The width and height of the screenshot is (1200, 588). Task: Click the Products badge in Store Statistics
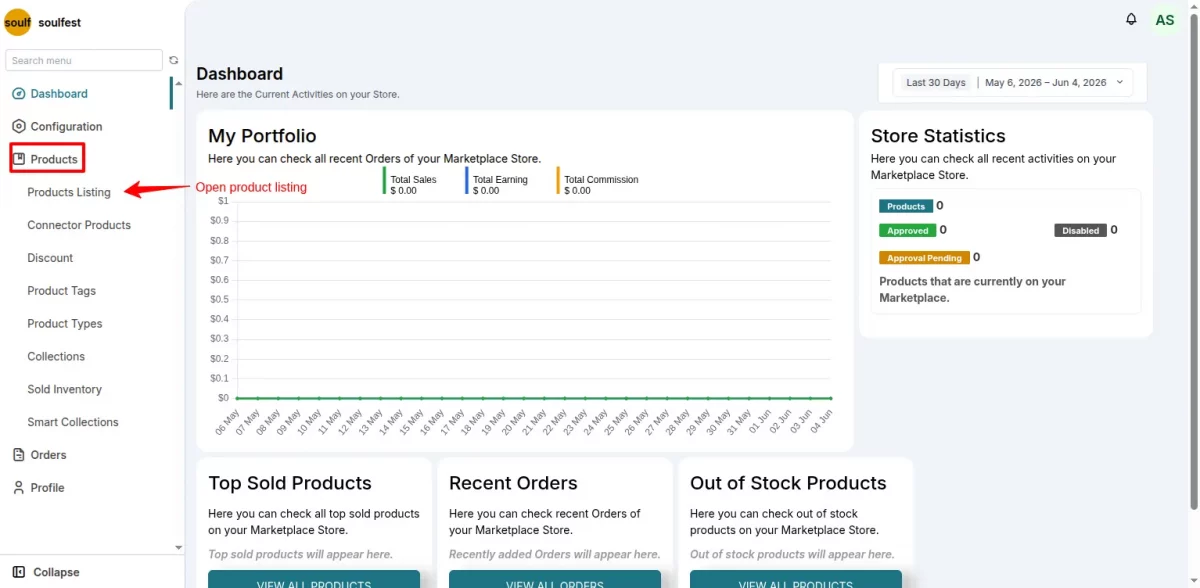(x=906, y=206)
